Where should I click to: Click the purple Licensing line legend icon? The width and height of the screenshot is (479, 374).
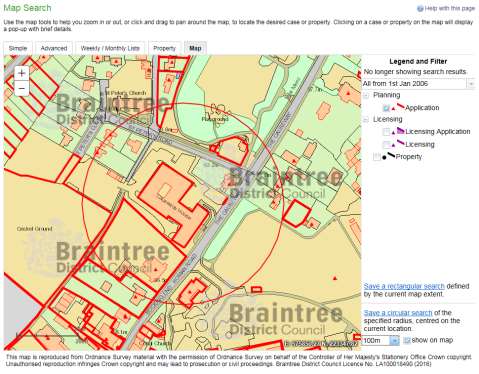(x=400, y=143)
